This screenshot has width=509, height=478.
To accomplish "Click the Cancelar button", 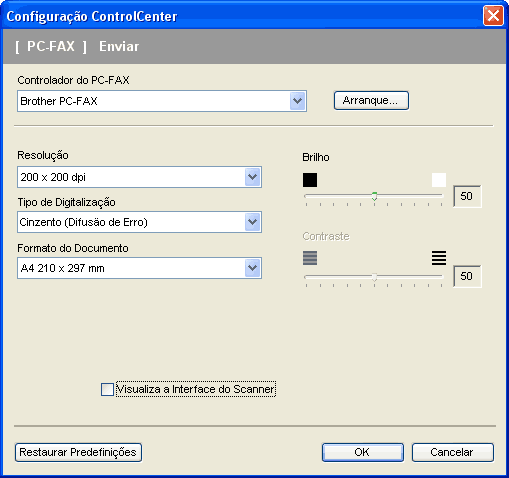I will 453,452.
